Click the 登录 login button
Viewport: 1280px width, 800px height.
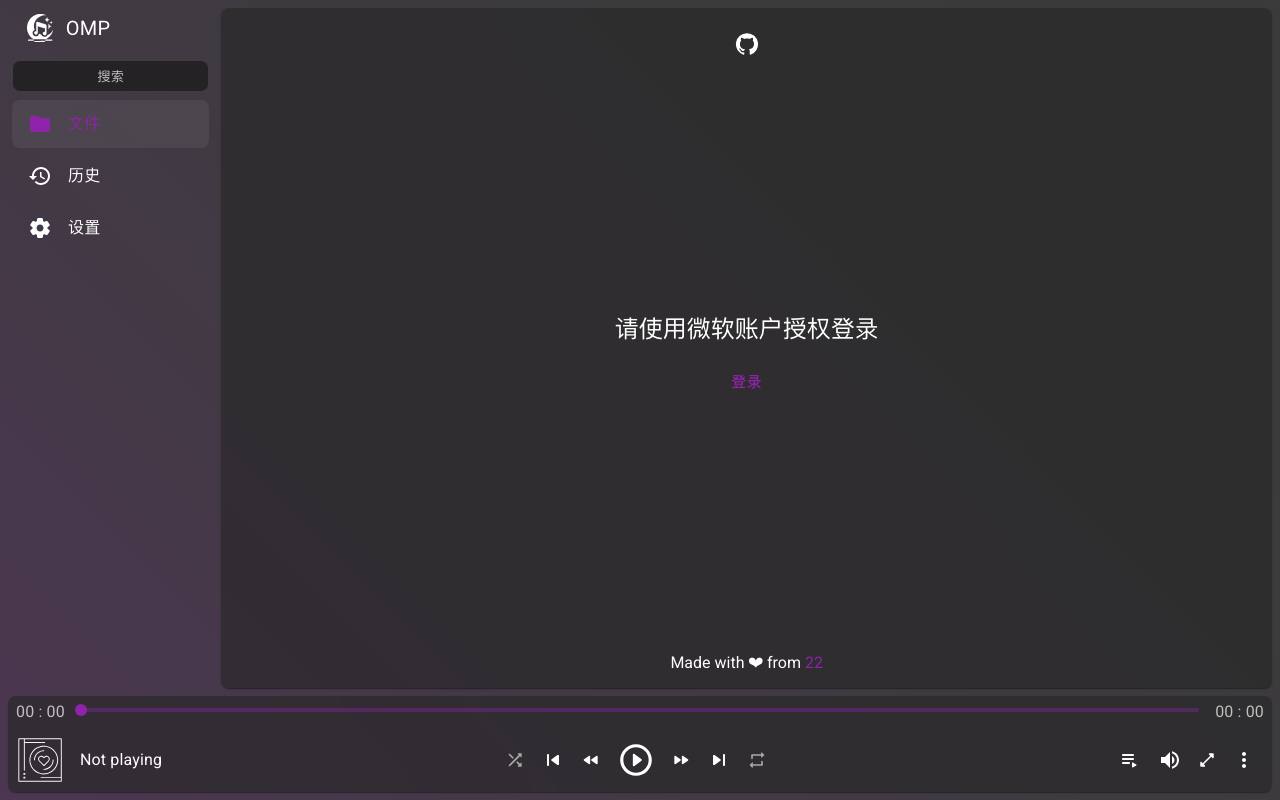(746, 382)
